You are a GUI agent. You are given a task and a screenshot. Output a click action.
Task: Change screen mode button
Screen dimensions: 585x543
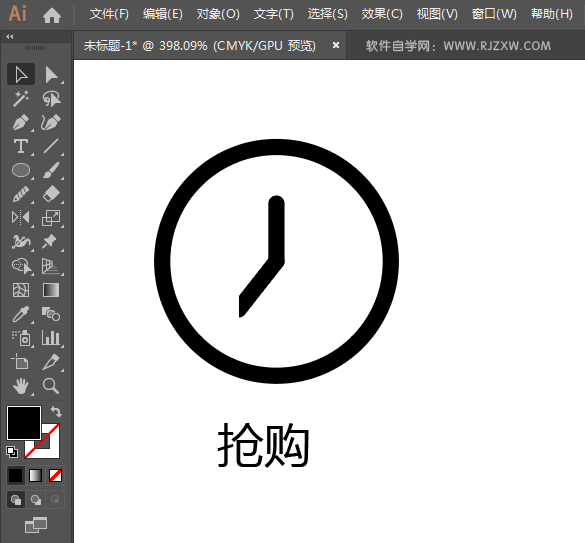point(36,525)
